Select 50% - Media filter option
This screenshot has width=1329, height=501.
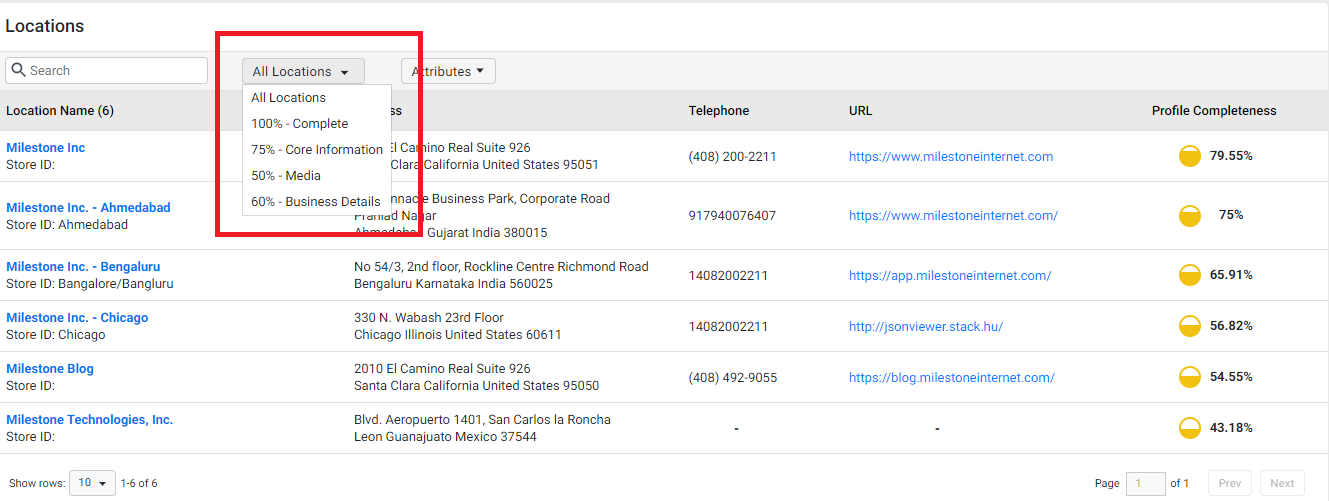point(317,176)
